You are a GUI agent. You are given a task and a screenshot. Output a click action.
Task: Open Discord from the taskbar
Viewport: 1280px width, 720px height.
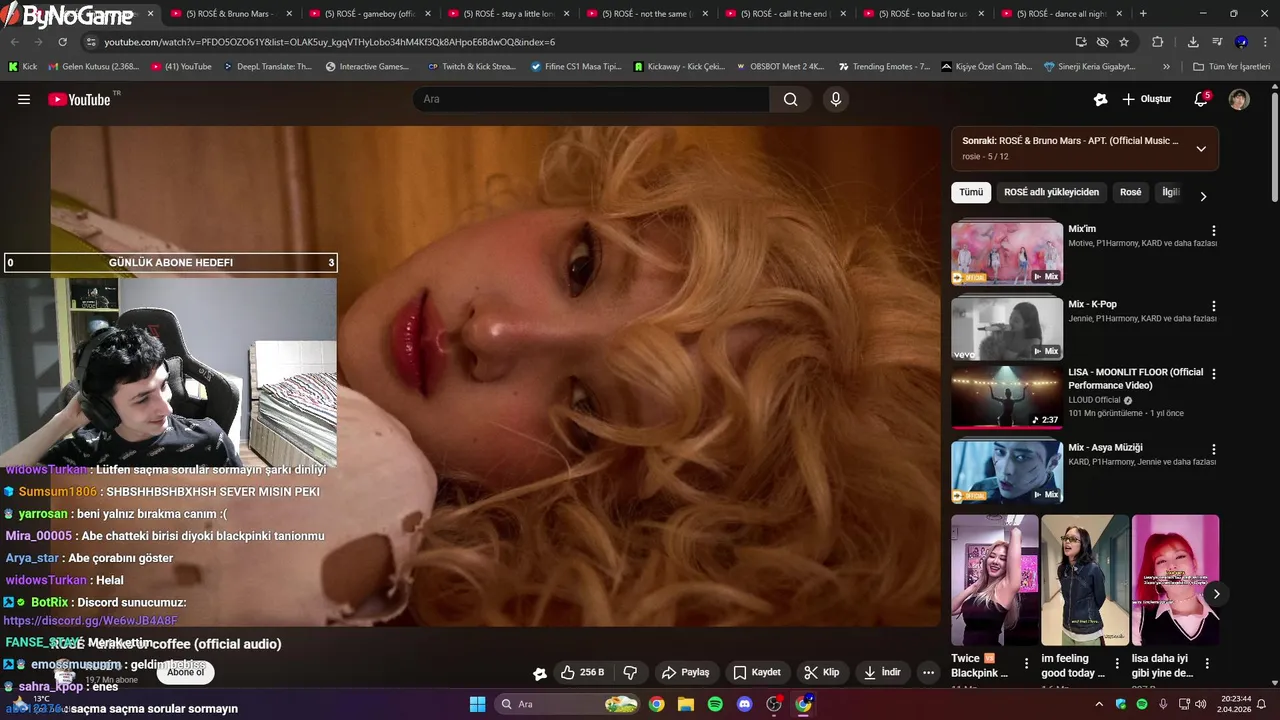coord(744,704)
